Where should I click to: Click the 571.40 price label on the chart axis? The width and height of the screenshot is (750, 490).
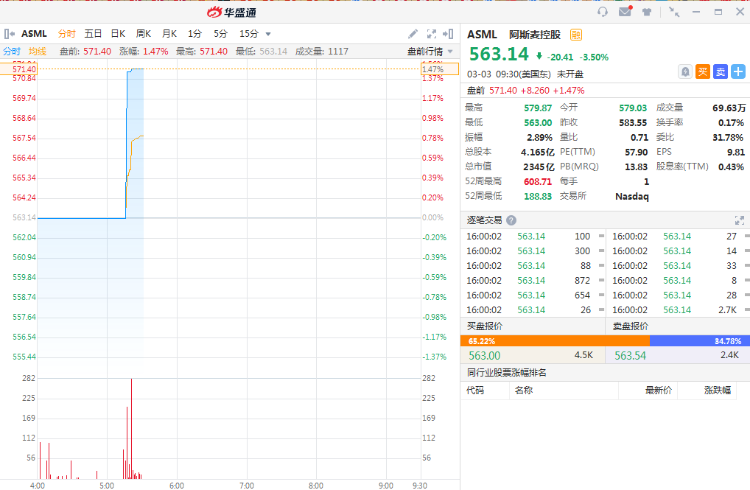[19, 69]
